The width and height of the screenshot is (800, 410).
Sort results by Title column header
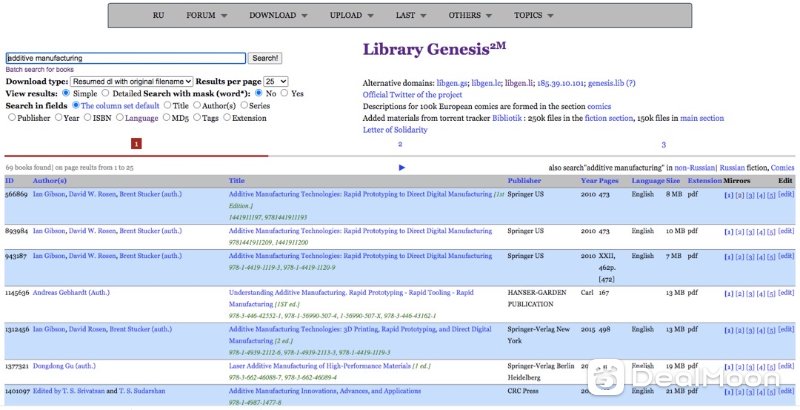(x=237, y=181)
